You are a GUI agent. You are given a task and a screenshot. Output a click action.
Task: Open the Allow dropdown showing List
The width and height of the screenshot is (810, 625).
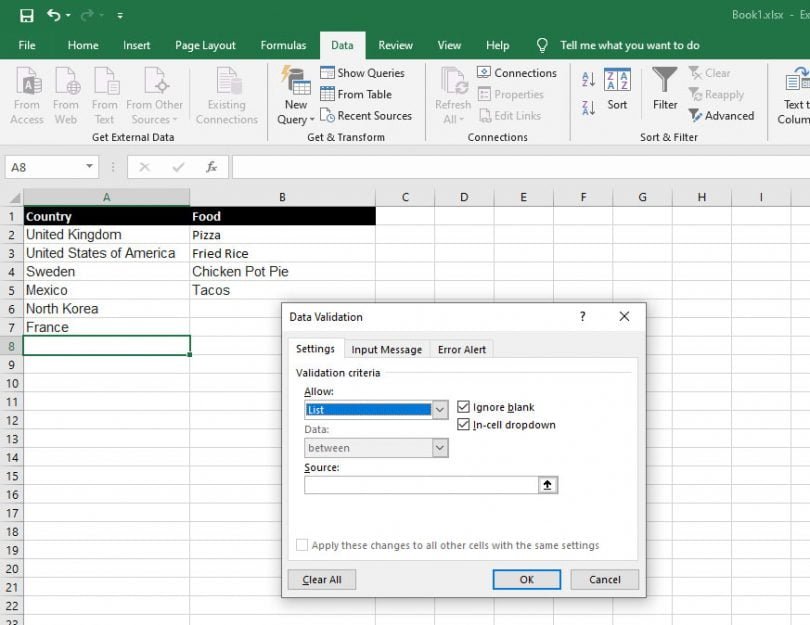(x=439, y=410)
